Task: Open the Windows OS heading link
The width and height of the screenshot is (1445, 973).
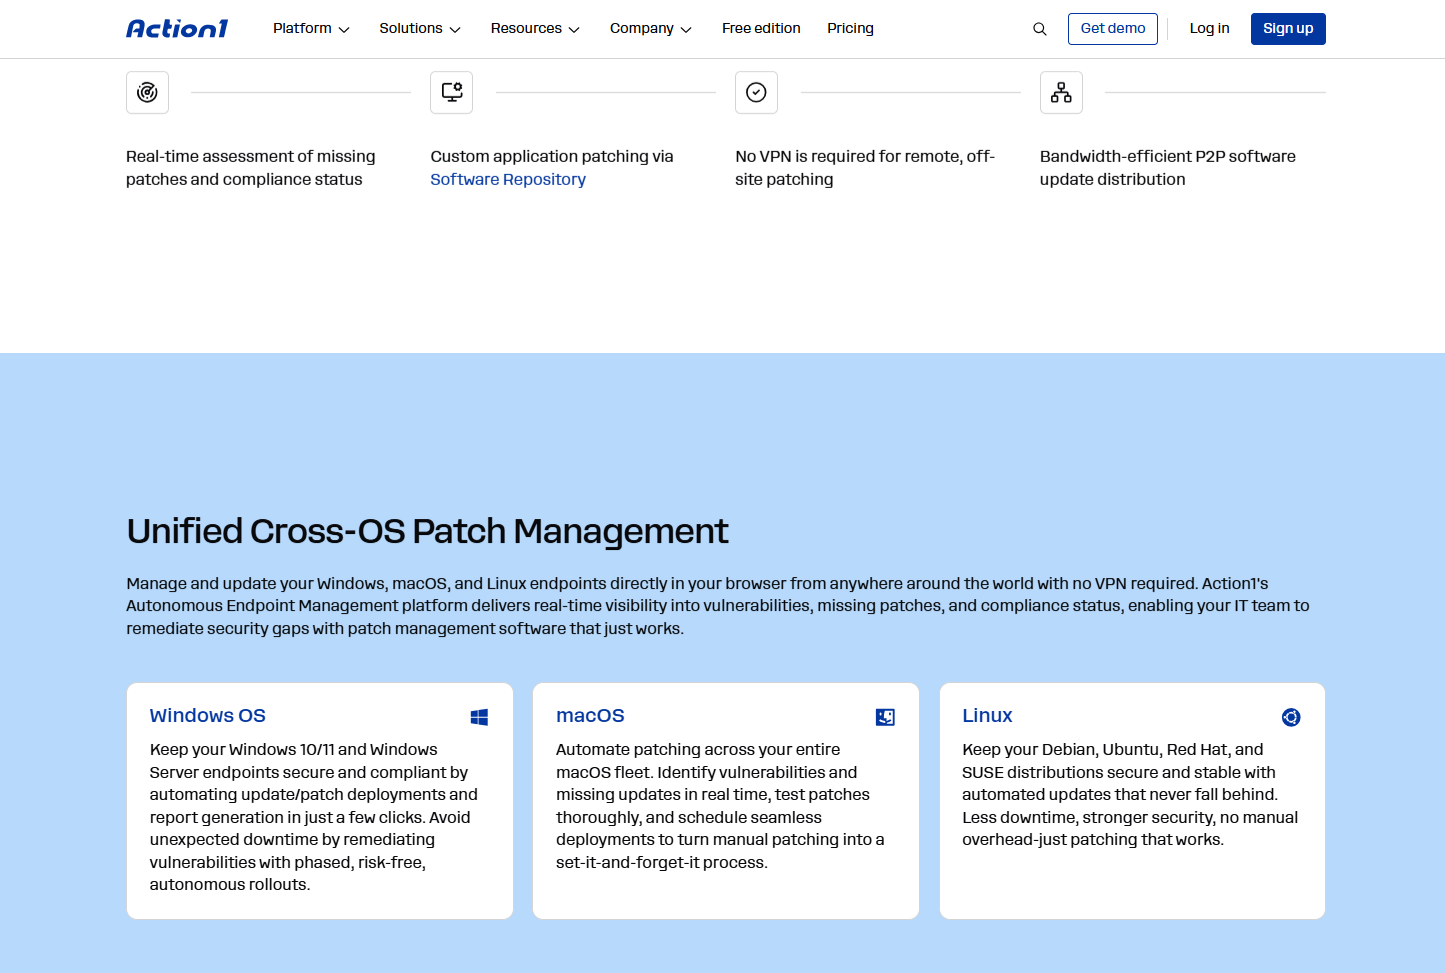Action: [208, 716]
